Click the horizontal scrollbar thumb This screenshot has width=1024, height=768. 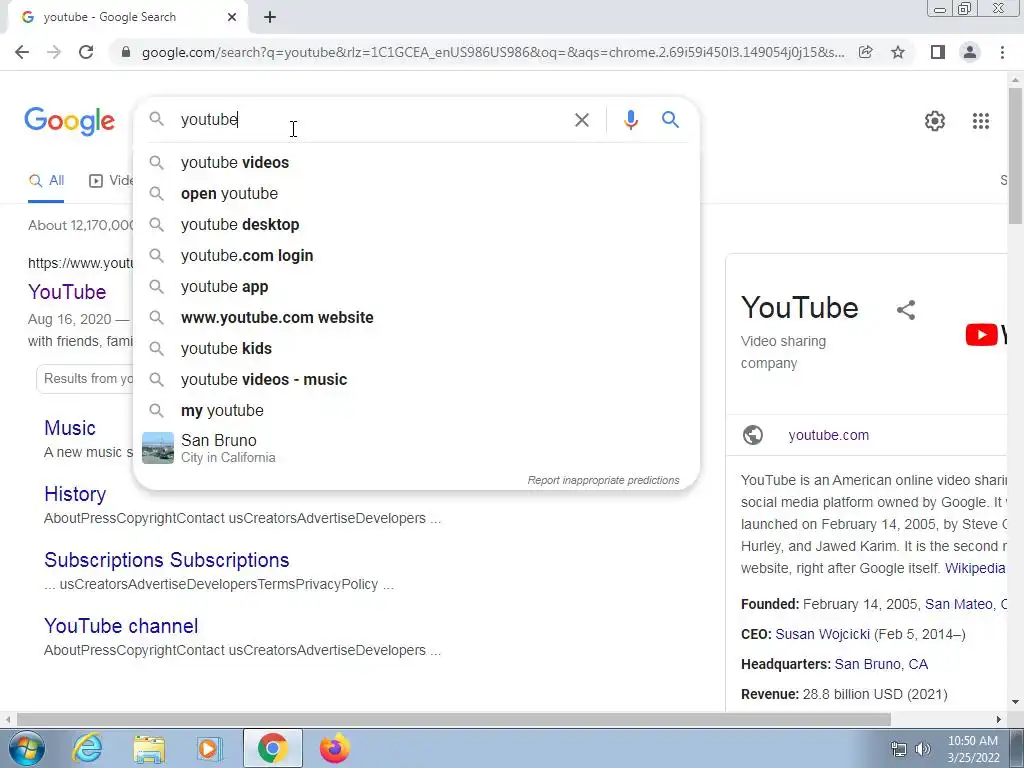point(453,719)
